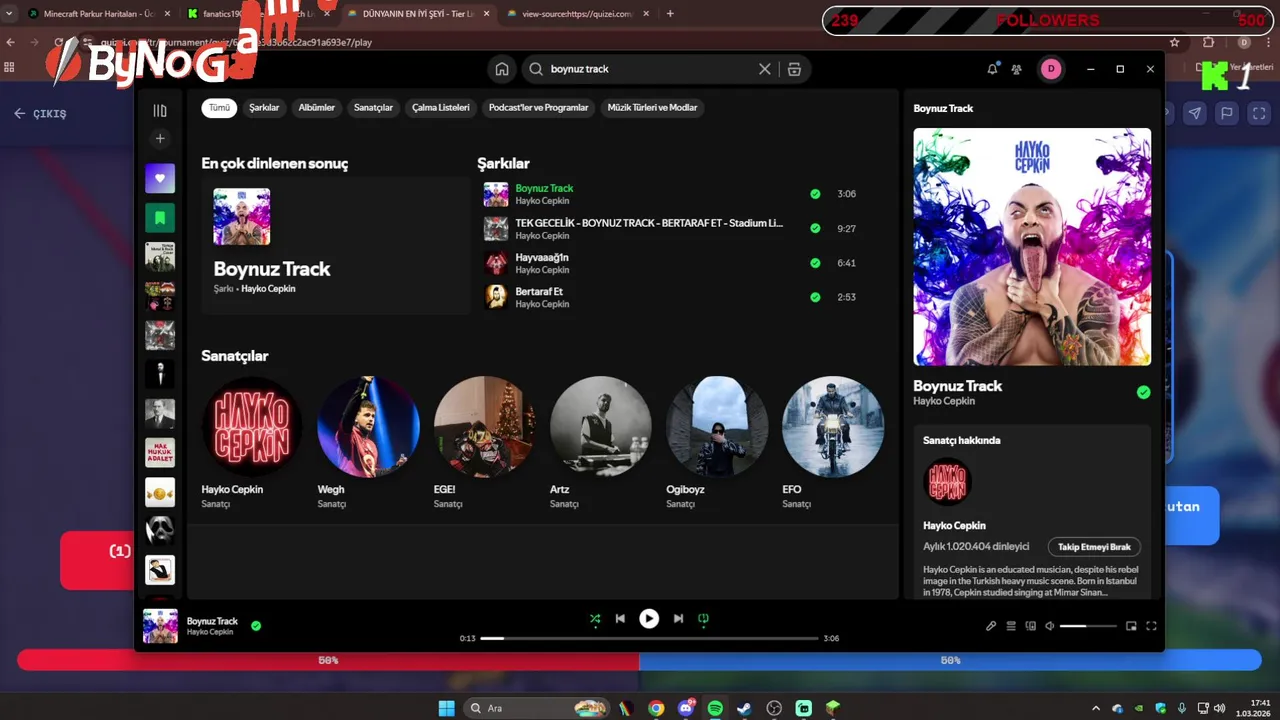Image resolution: width=1280 pixels, height=720 pixels.
Task: Open Ogiboyz artist profile
Action: coord(717,427)
